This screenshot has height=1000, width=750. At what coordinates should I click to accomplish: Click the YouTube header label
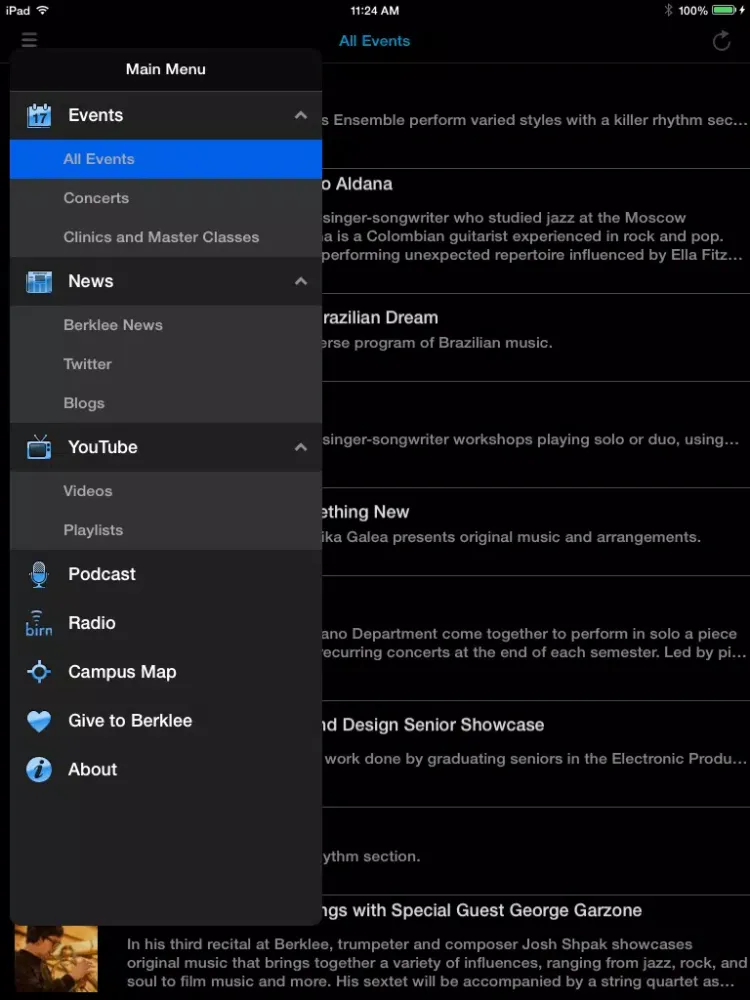[x=103, y=447]
